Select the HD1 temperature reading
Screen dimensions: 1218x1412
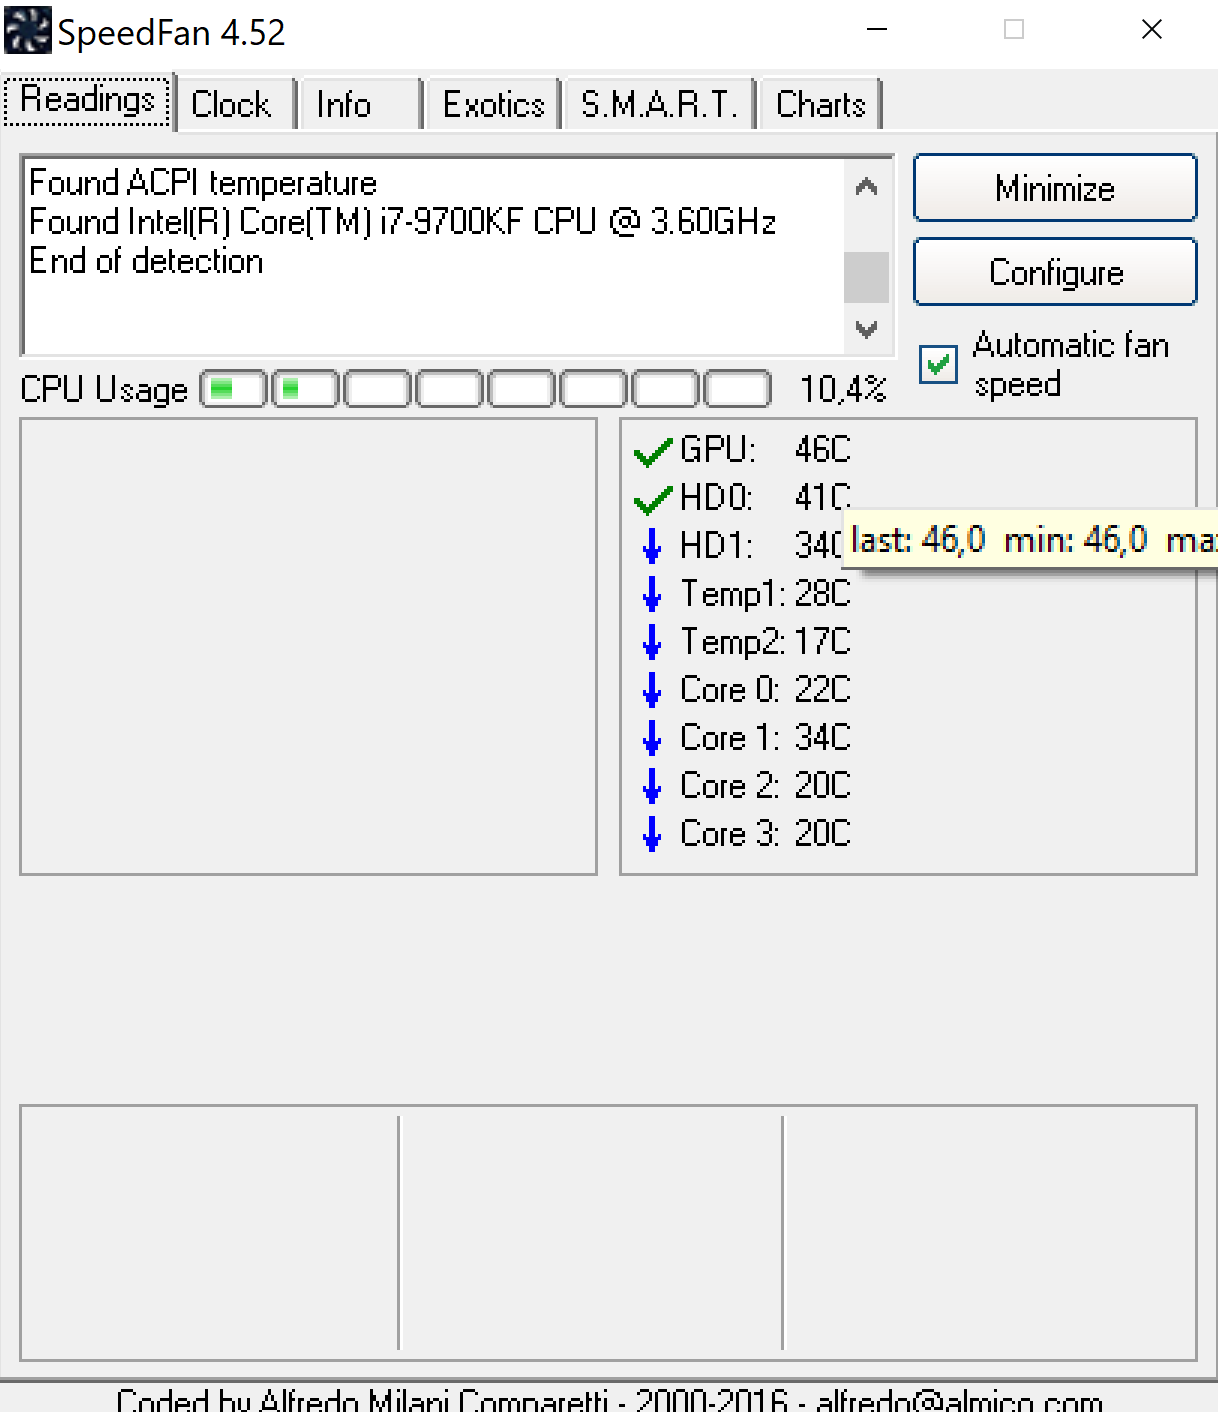(x=818, y=546)
